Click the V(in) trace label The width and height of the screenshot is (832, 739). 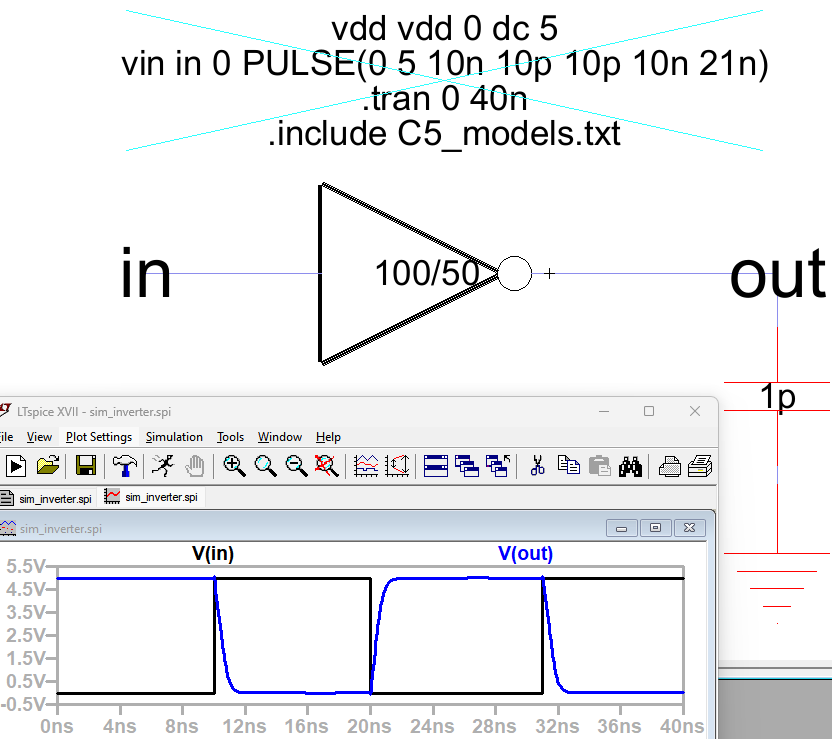tap(213, 554)
